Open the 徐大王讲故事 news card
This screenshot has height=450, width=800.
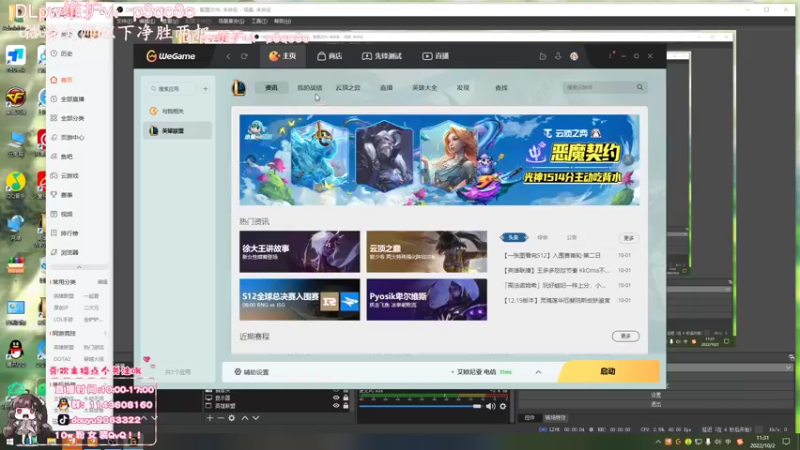[x=299, y=252]
